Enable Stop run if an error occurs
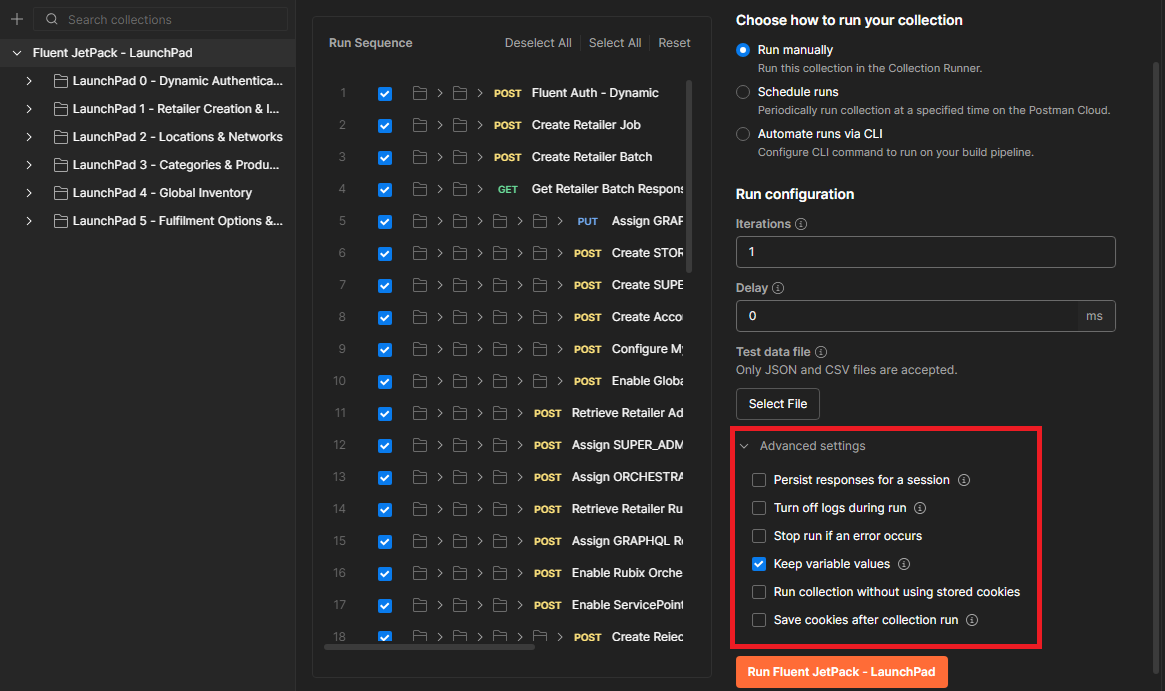The width and height of the screenshot is (1165, 691). click(759, 536)
